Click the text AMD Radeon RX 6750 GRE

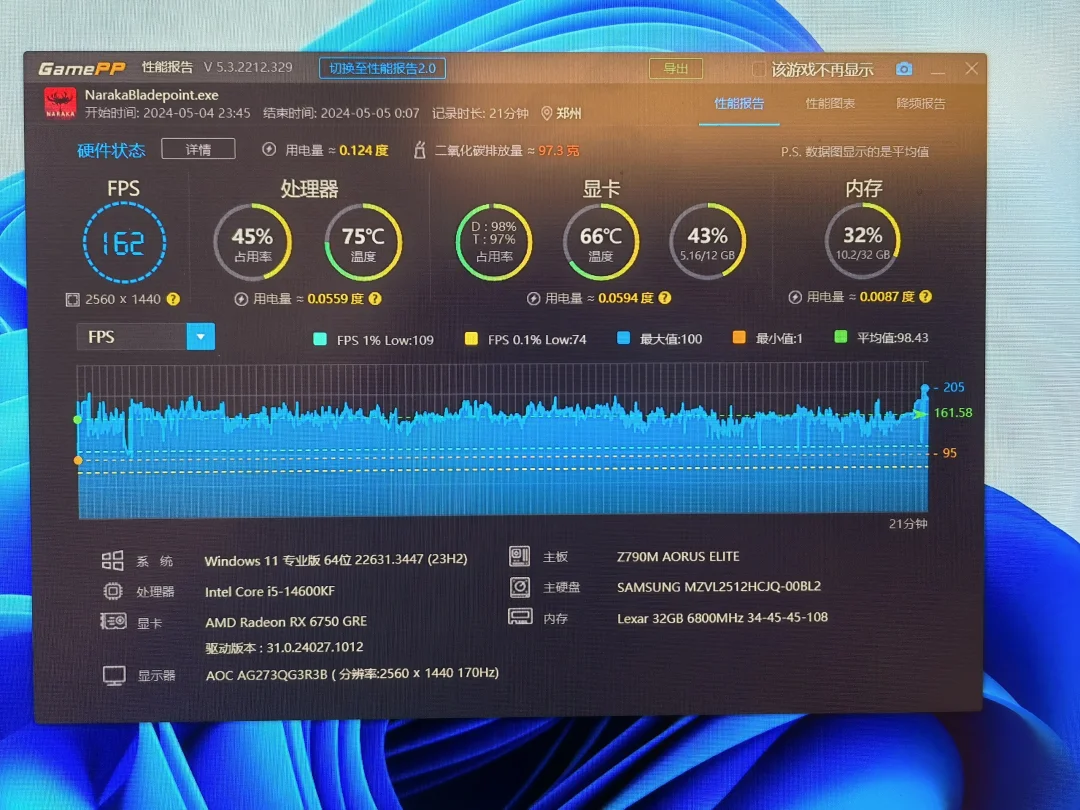coord(286,621)
